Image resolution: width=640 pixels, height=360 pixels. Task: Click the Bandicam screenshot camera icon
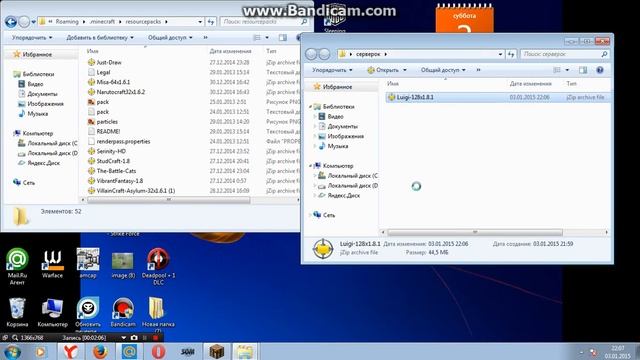134,338
